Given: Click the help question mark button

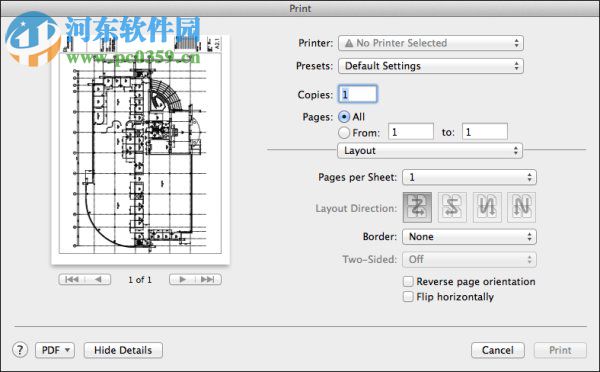Looking at the screenshot, I should coord(20,349).
